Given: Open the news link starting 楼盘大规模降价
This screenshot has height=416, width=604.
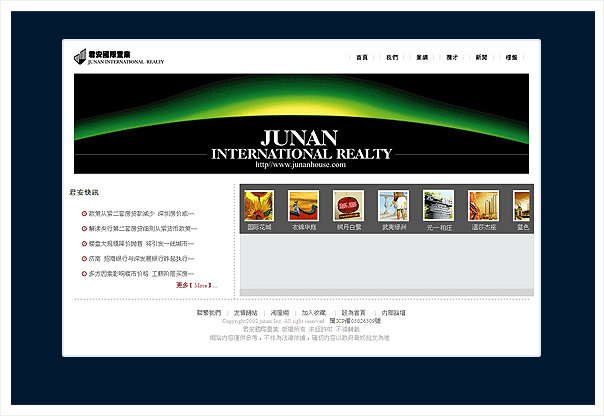Looking at the screenshot, I should (141, 243).
